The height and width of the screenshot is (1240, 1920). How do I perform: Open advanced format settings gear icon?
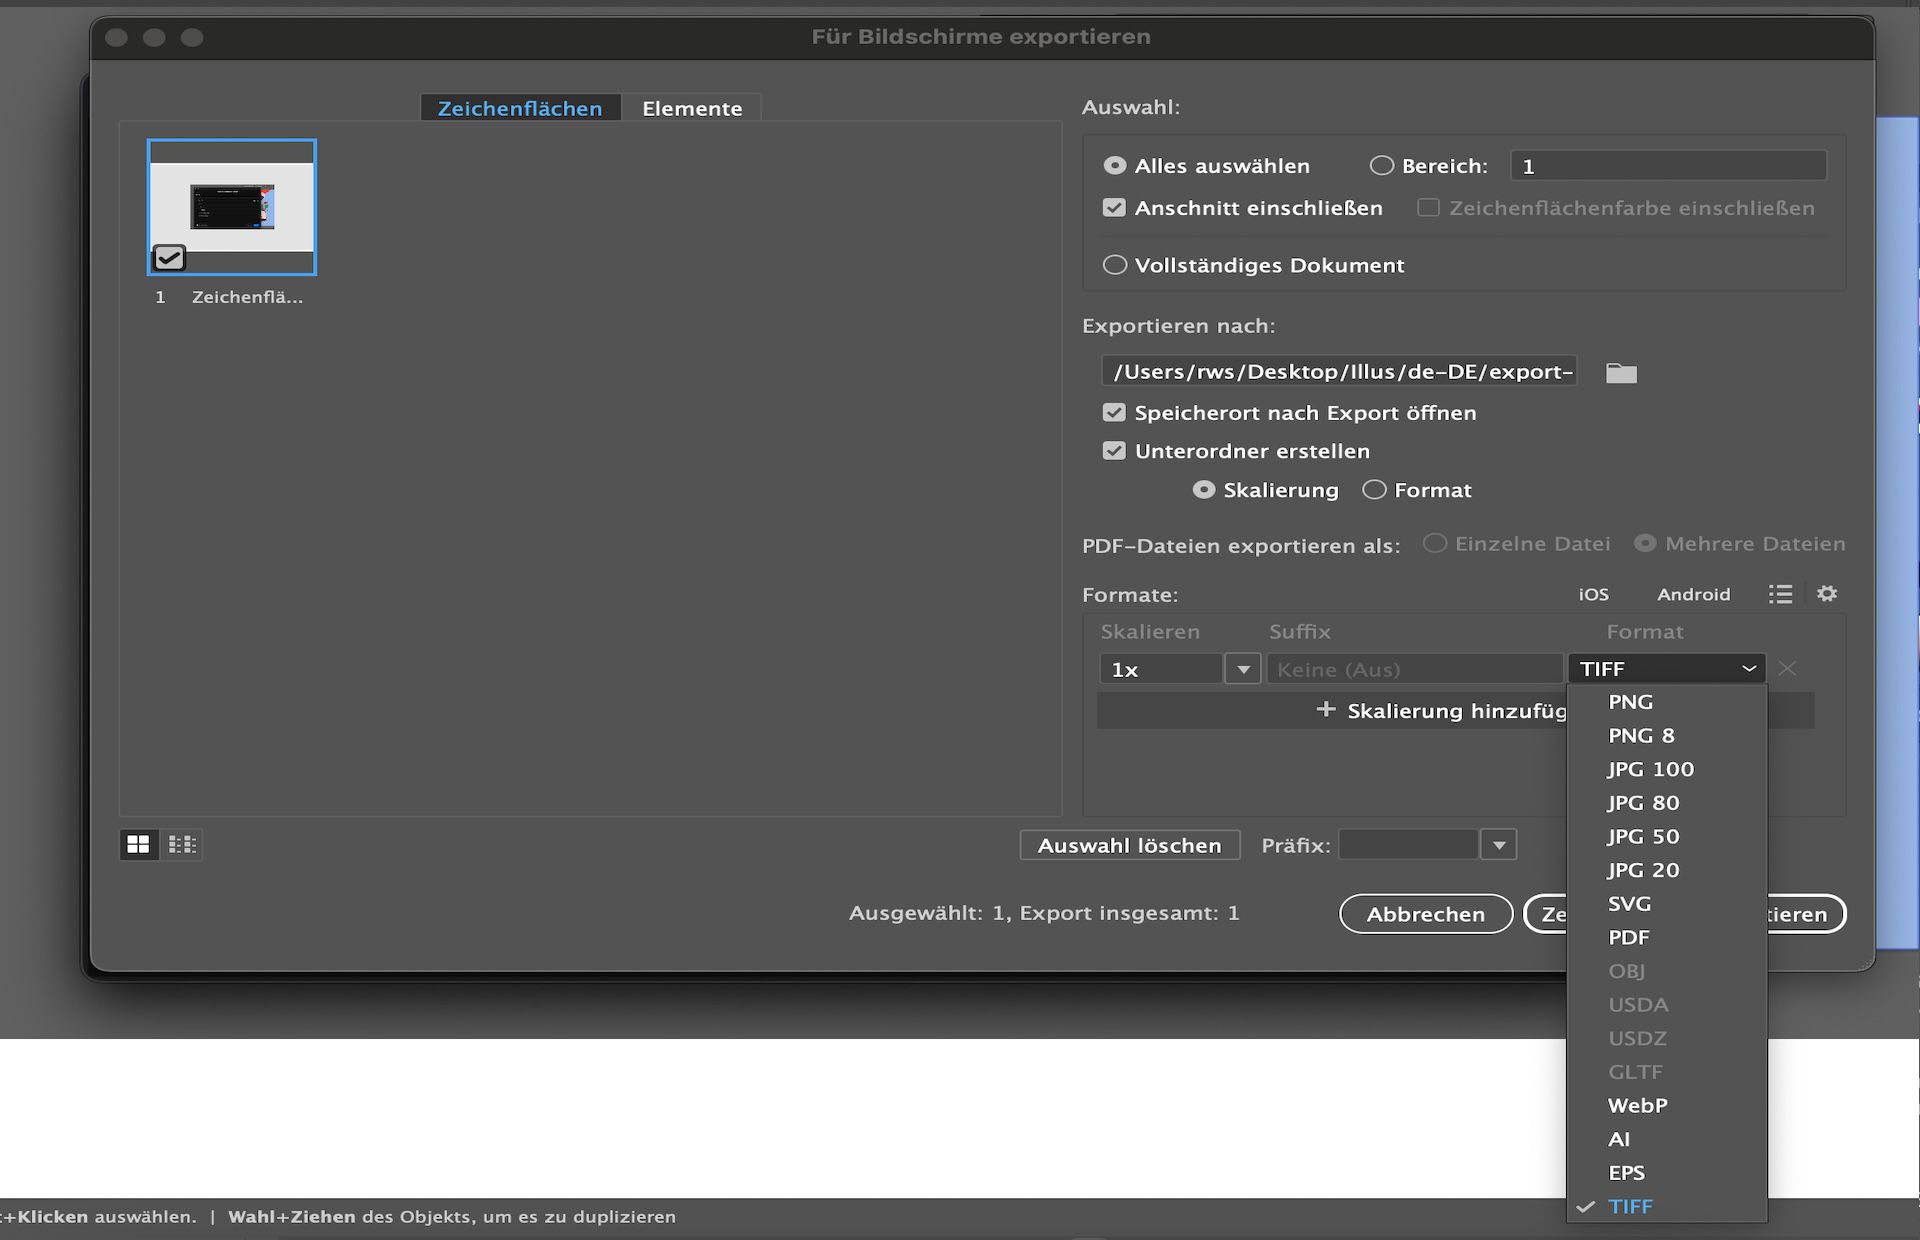tap(1827, 594)
